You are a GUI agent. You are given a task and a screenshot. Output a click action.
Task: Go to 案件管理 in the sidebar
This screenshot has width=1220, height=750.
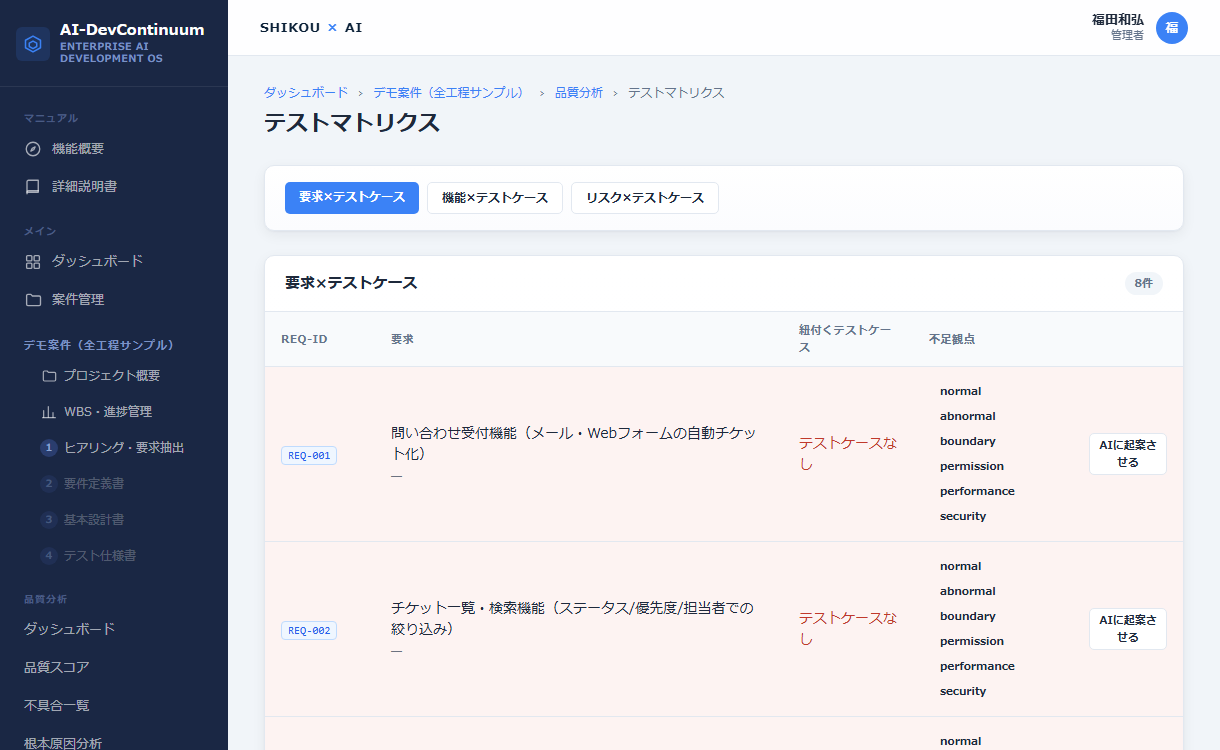tap(114, 300)
